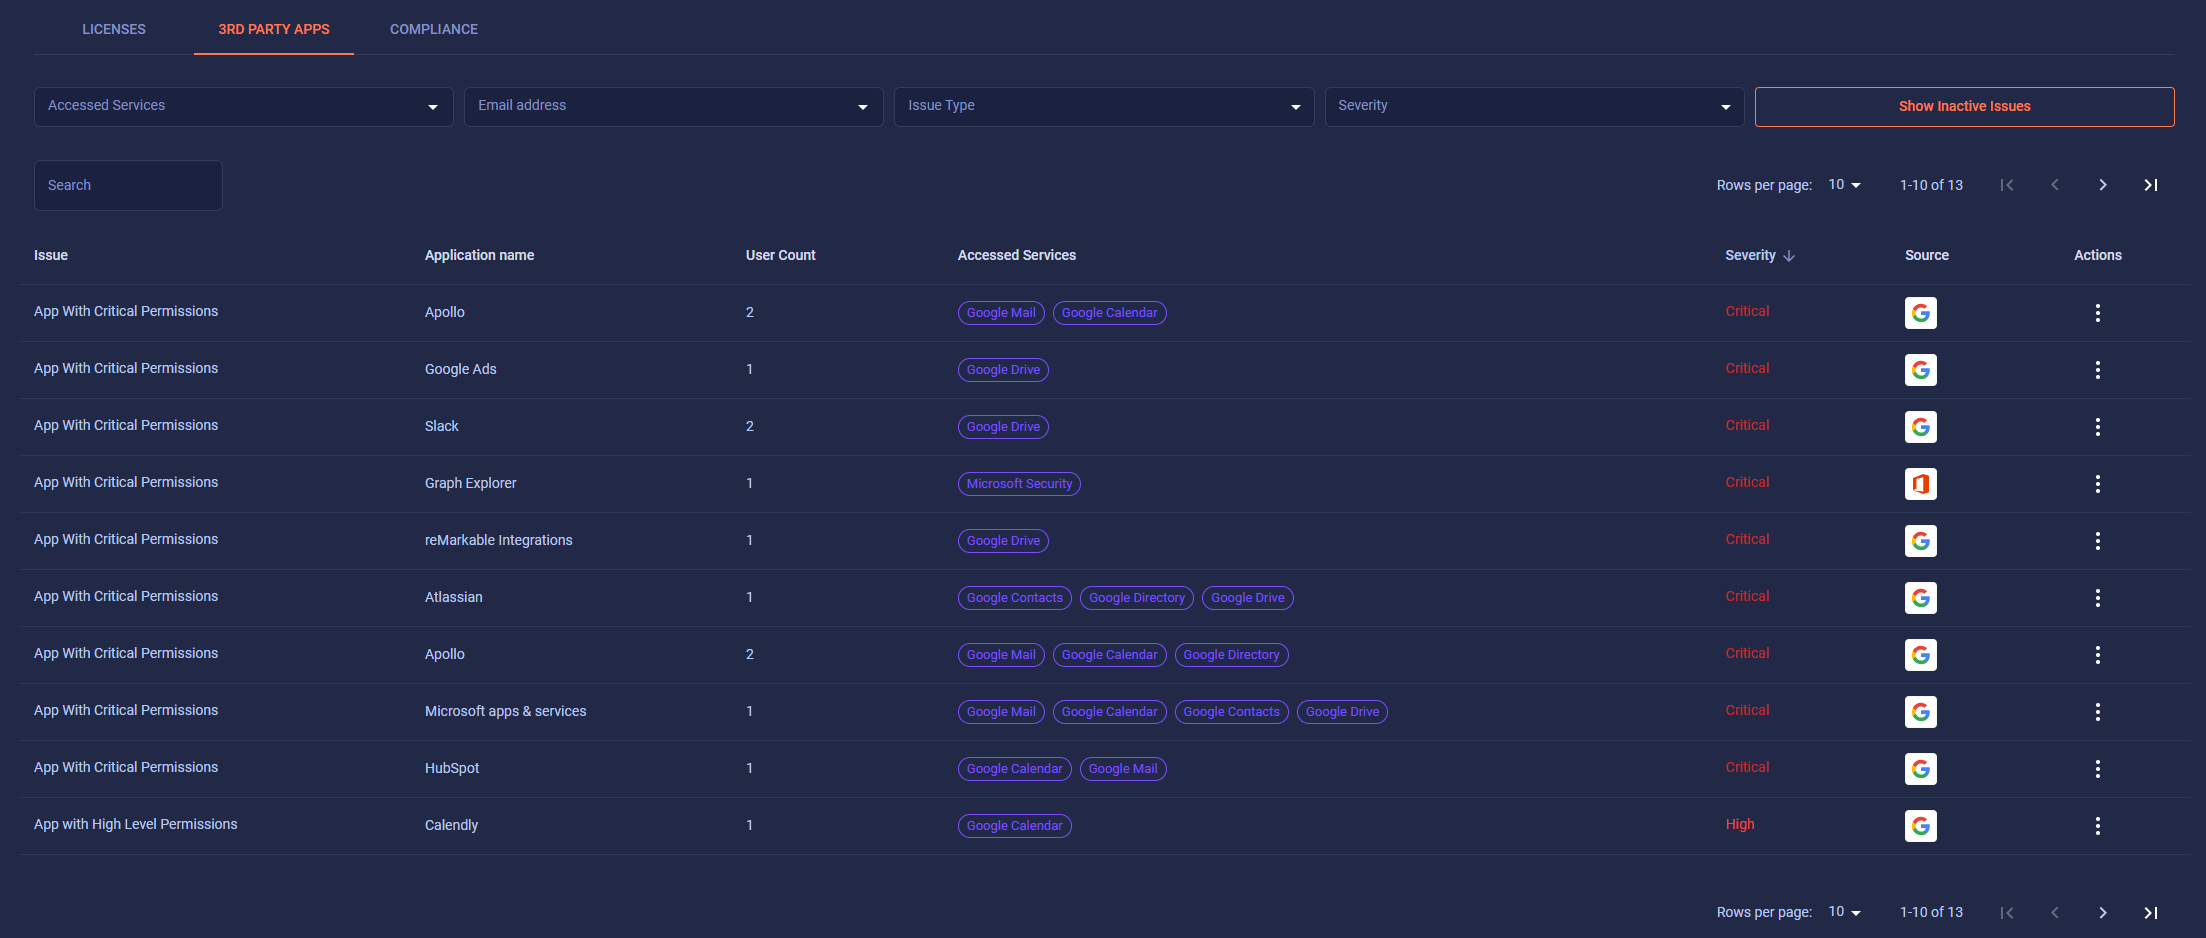Open actions menu for Google Ads row
This screenshot has height=938, width=2206.
(x=2097, y=370)
